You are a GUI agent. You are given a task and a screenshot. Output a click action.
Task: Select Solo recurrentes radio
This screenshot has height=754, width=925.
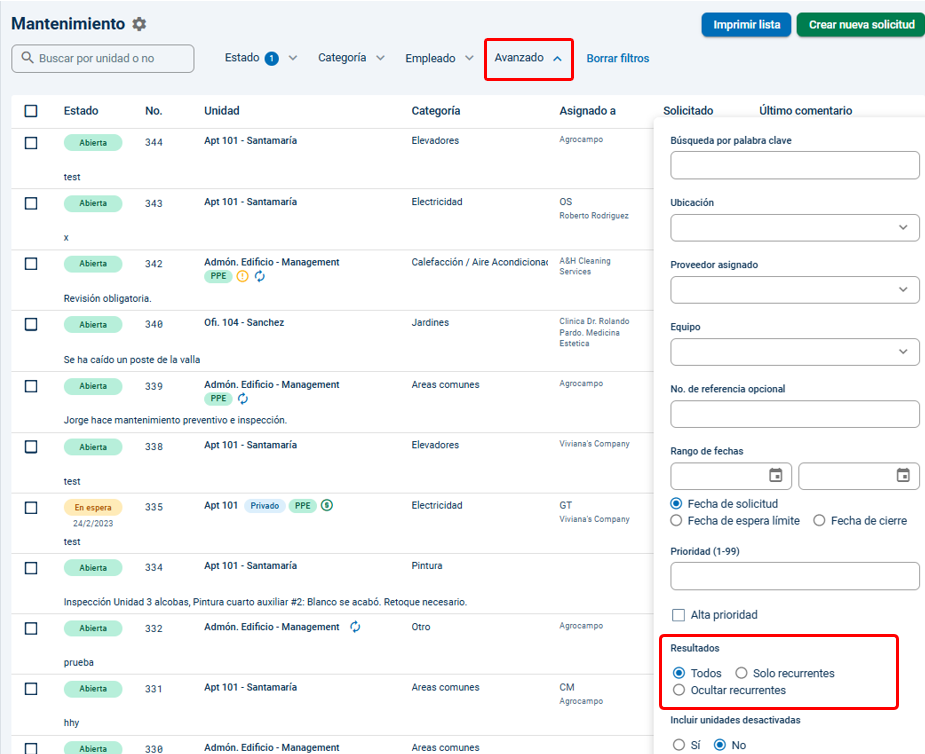pos(742,673)
